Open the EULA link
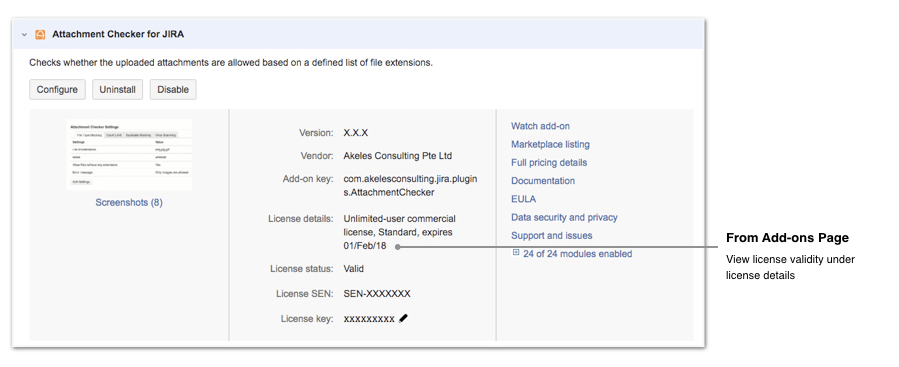This screenshot has width=899, height=367. [523, 199]
